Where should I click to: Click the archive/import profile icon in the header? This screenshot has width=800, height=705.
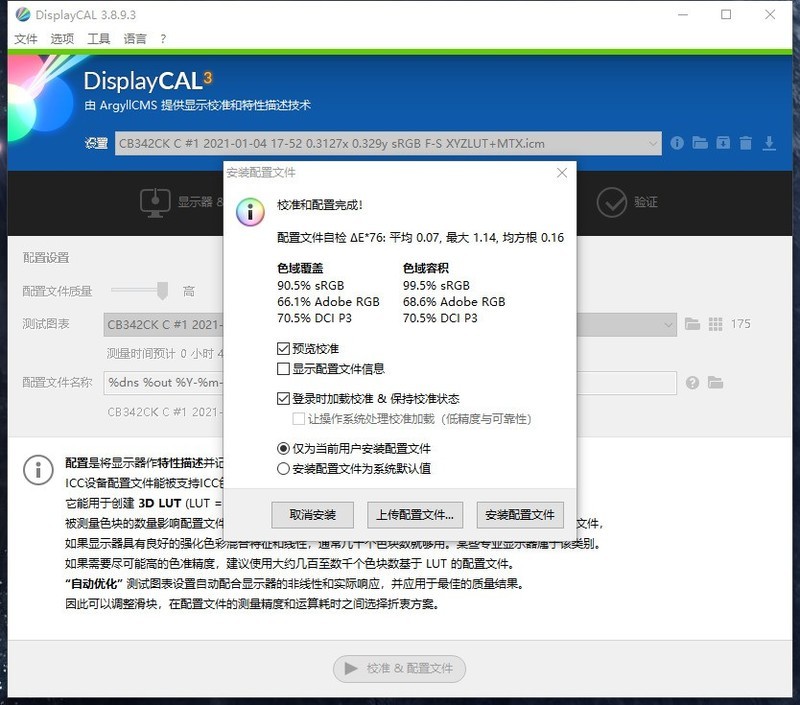(x=723, y=143)
